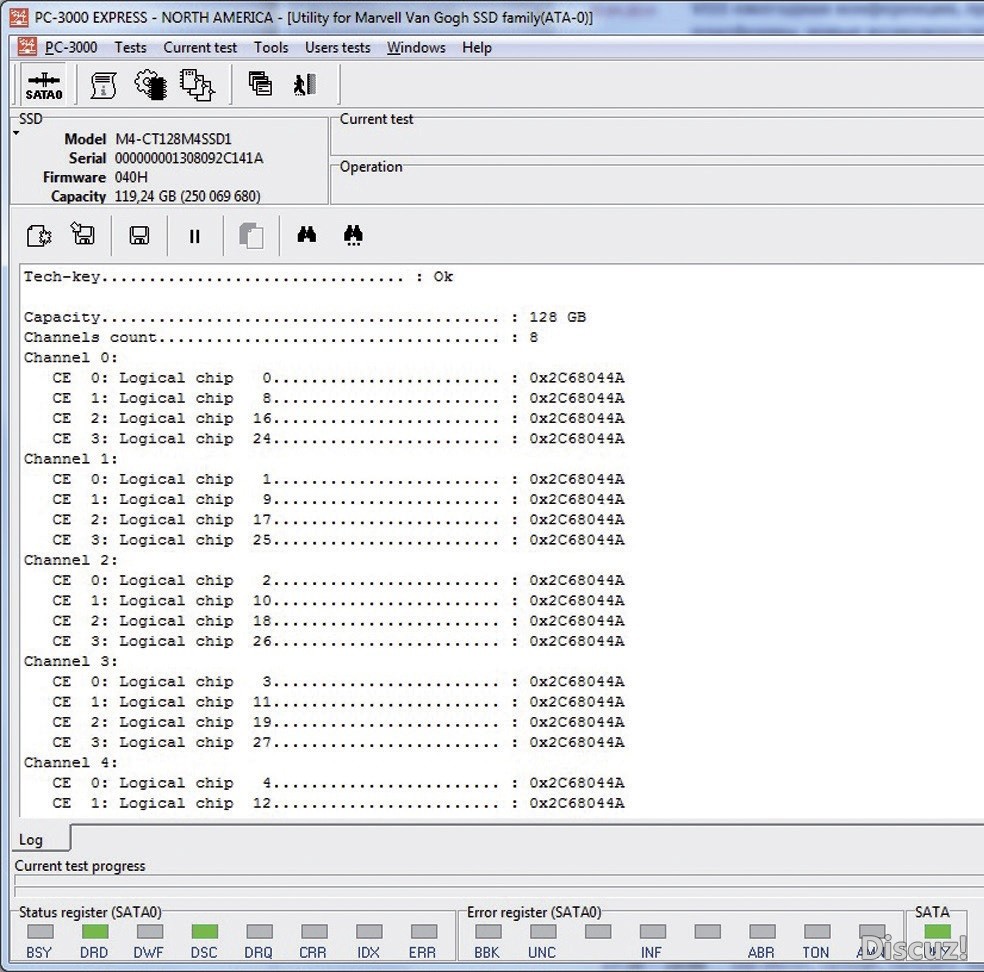The width and height of the screenshot is (984, 972).
Task: Click the BBK error register indicator
Action: pos(488,931)
